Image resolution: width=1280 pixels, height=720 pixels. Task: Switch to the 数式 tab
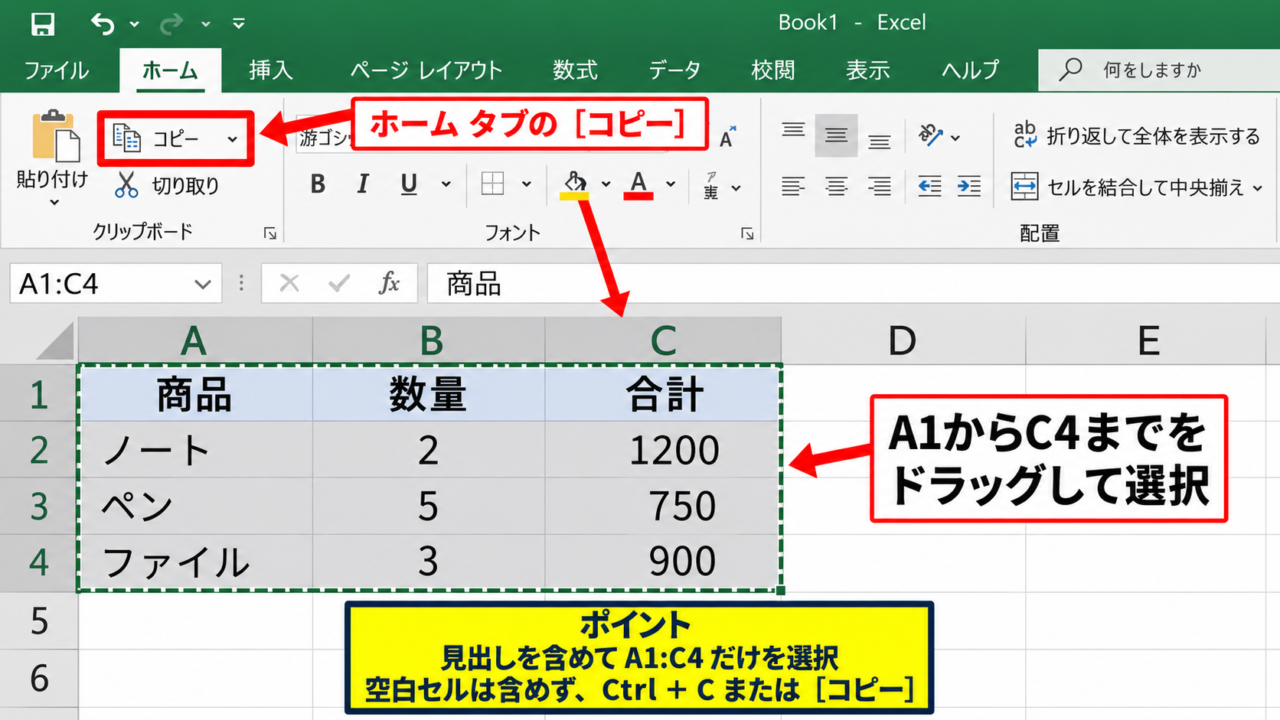[575, 70]
